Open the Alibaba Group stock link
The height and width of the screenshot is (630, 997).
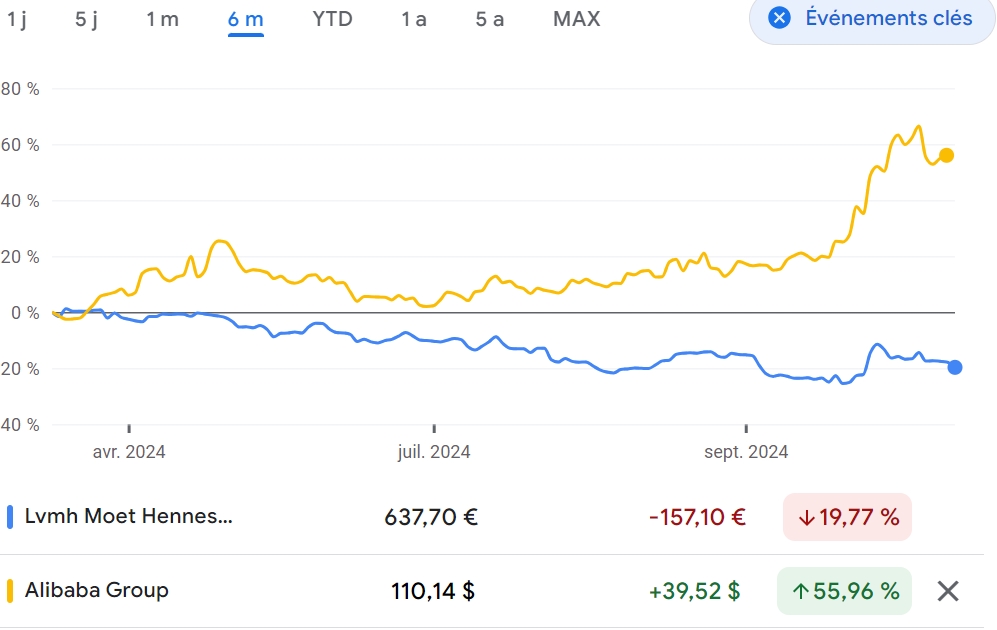97,590
